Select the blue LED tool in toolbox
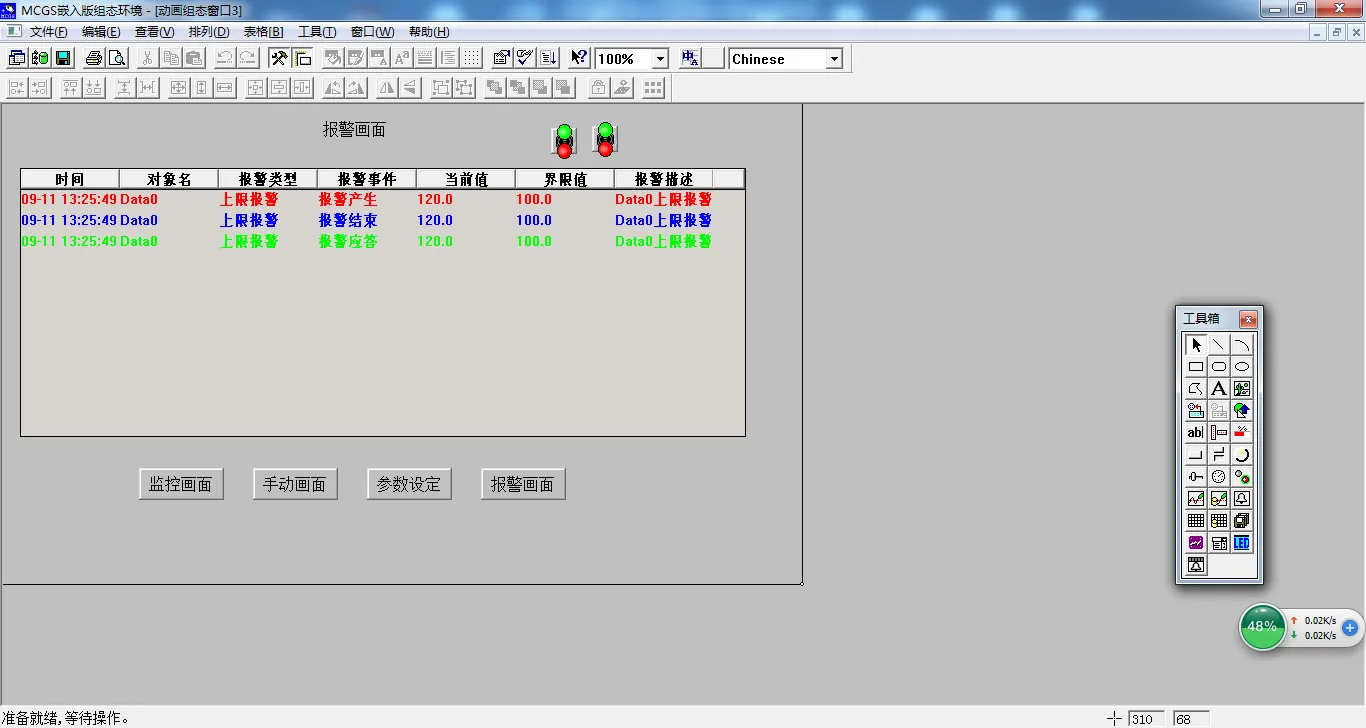The image size is (1366, 728). 1242,543
